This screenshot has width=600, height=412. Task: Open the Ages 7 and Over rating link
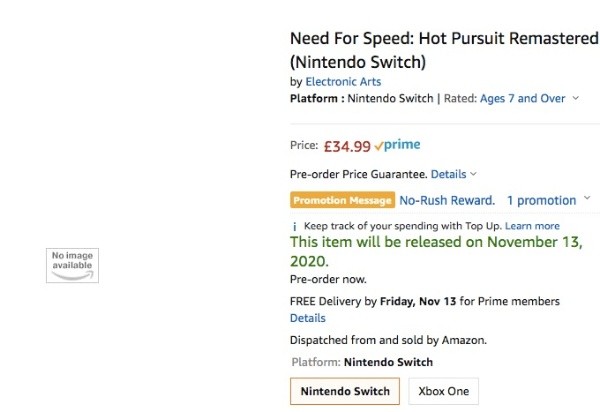(523, 98)
